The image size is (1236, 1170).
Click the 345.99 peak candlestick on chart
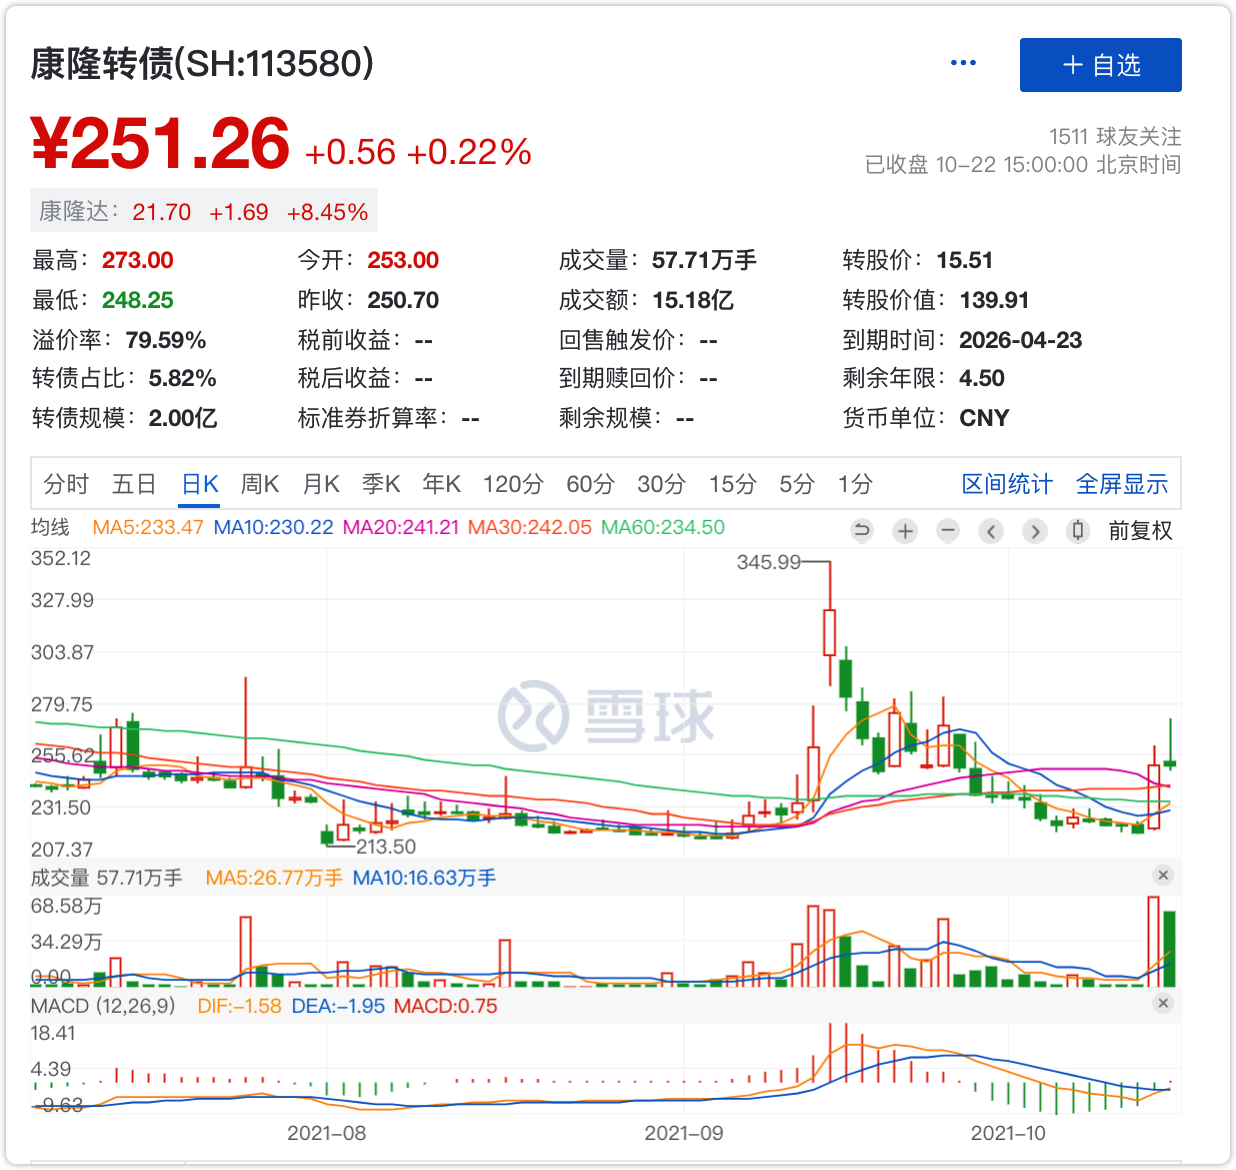point(829,632)
